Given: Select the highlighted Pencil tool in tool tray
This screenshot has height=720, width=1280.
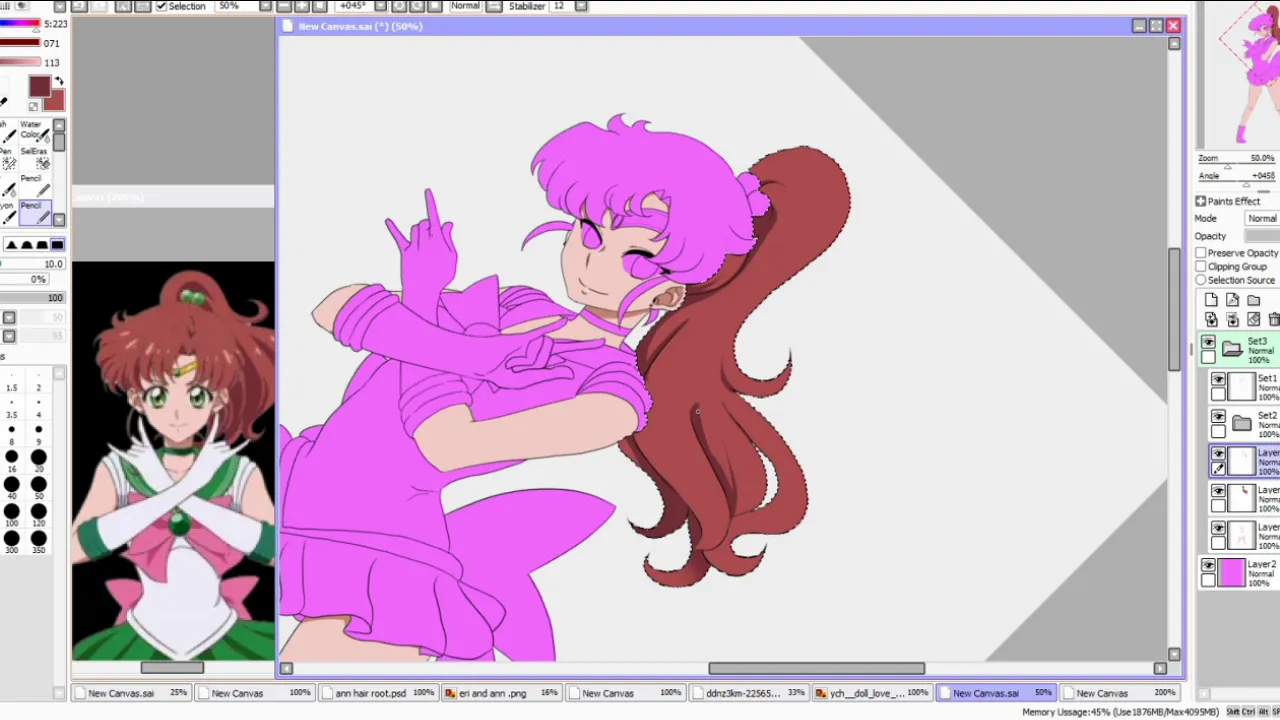Looking at the screenshot, I should click(35, 212).
